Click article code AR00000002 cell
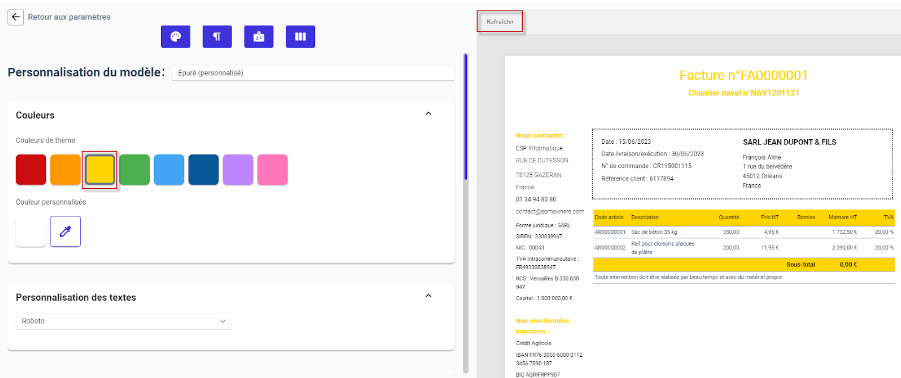 610,248
